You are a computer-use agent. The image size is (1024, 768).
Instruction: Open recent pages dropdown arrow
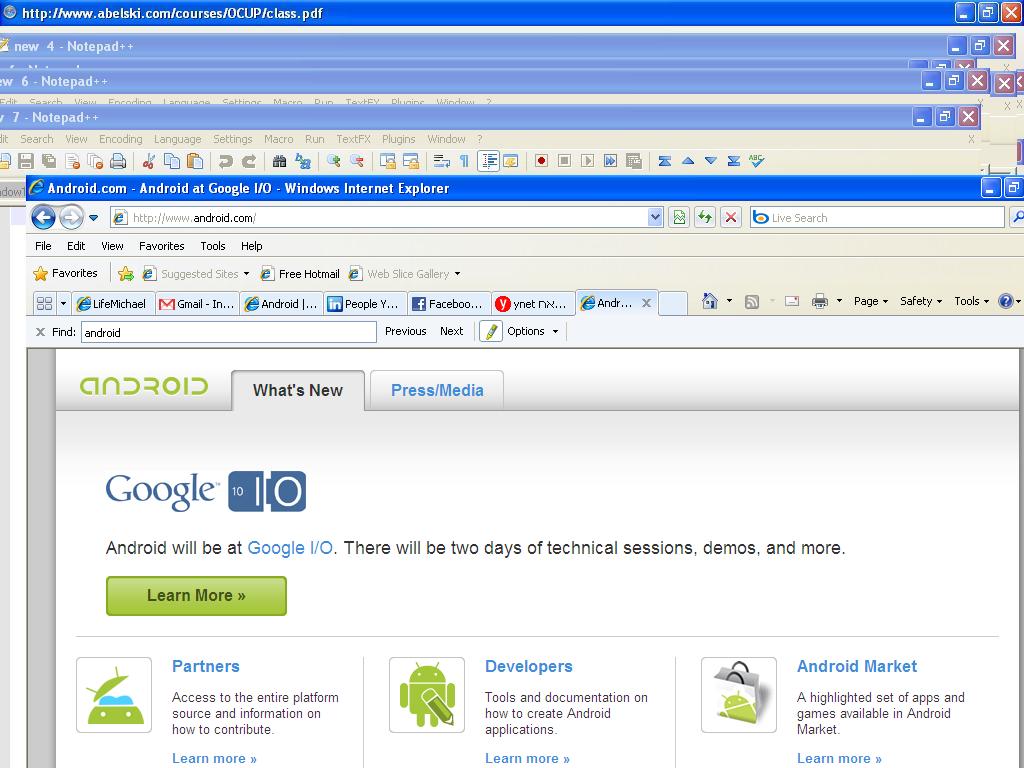[93, 218]
